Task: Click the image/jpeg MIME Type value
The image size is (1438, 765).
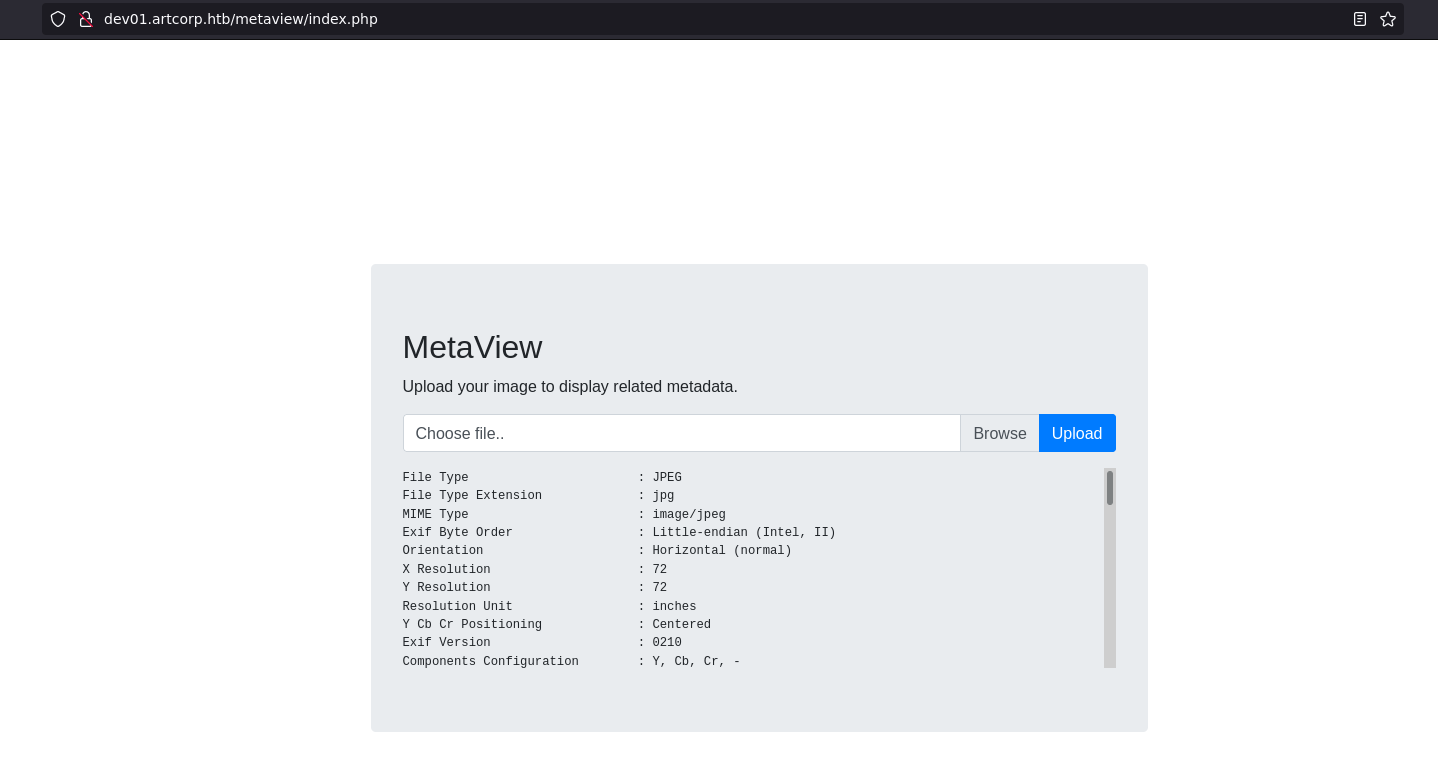Action: pyautogui.click(x=688, y=515)
